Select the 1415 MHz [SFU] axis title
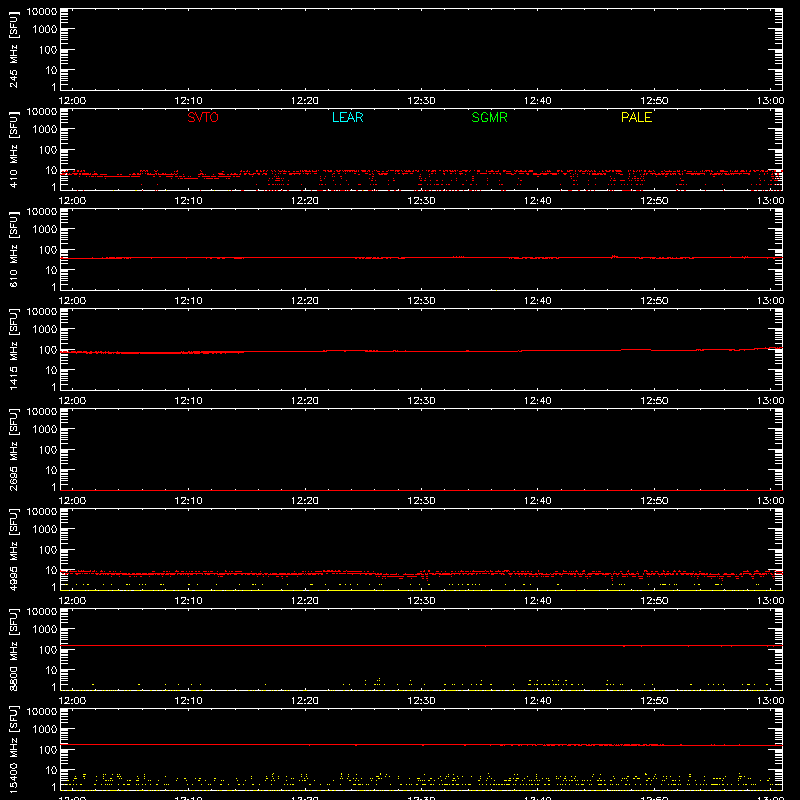Viewport: 800px width, 800px height. (13, 349)
